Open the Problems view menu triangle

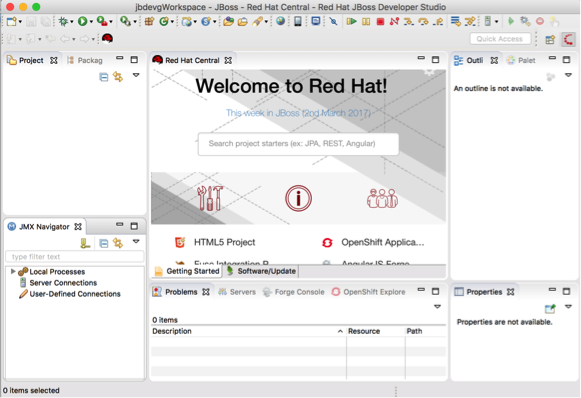click(437, 306)
